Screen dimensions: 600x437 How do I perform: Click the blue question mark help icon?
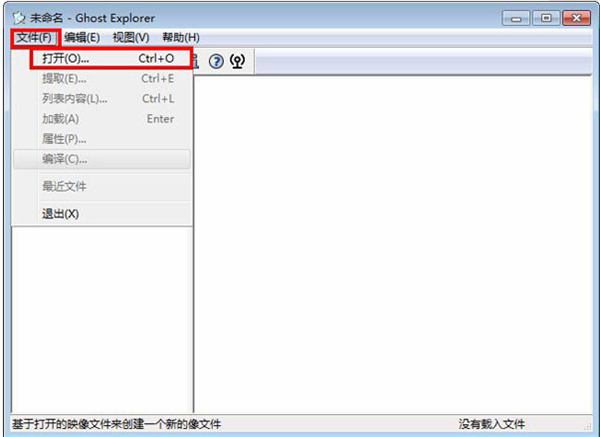click(x=216, y=61)
